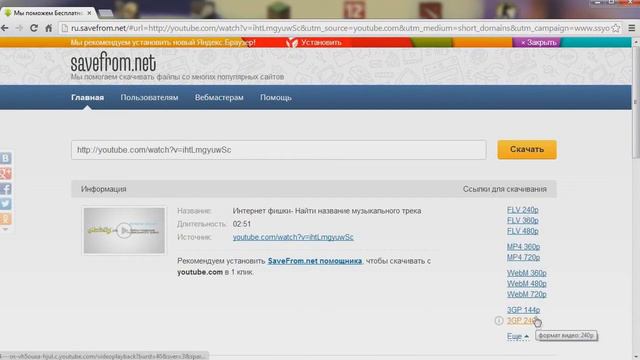Download MP4 360p format
Image resolution: width=640 pixels, height=360 pixels.
click(523, 247)
